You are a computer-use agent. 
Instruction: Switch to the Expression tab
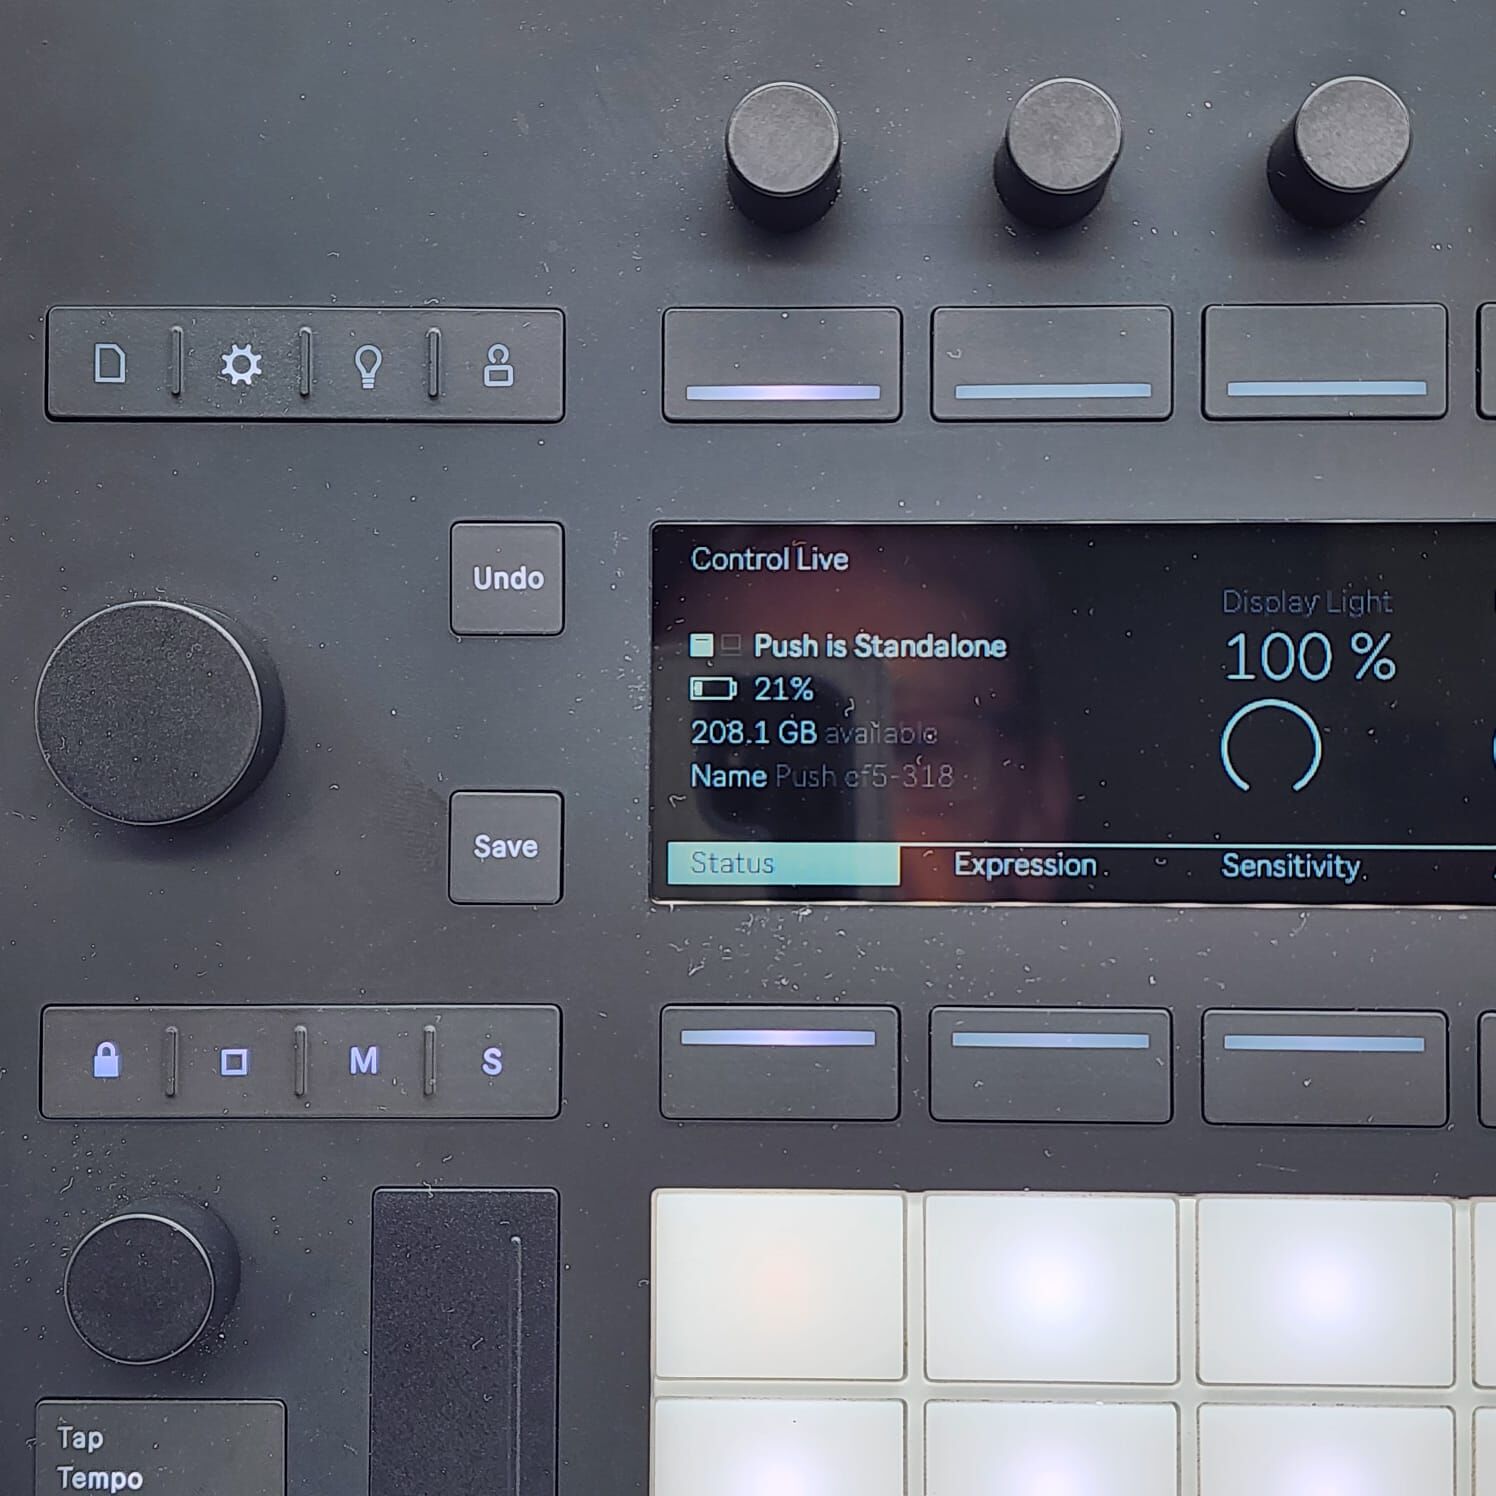click(x=1025, y=865)
